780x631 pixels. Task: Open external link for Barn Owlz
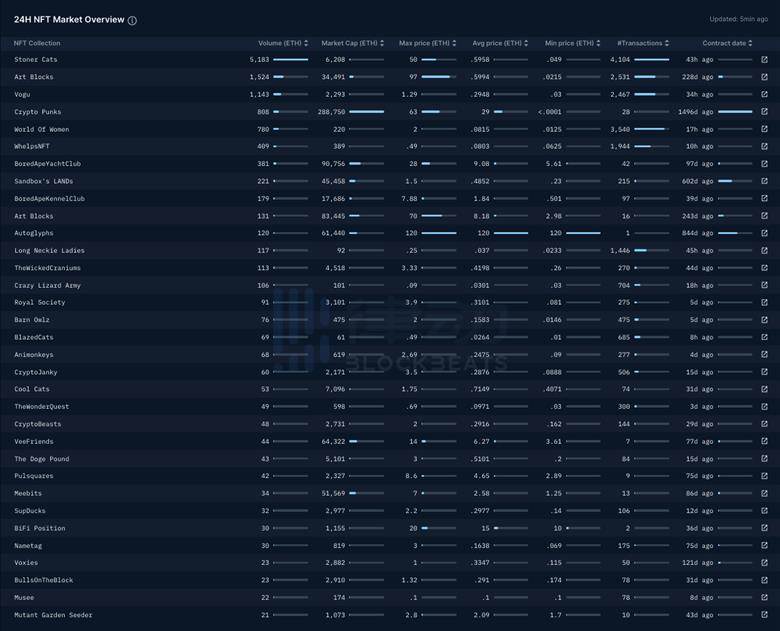click(x=764, y=320)
